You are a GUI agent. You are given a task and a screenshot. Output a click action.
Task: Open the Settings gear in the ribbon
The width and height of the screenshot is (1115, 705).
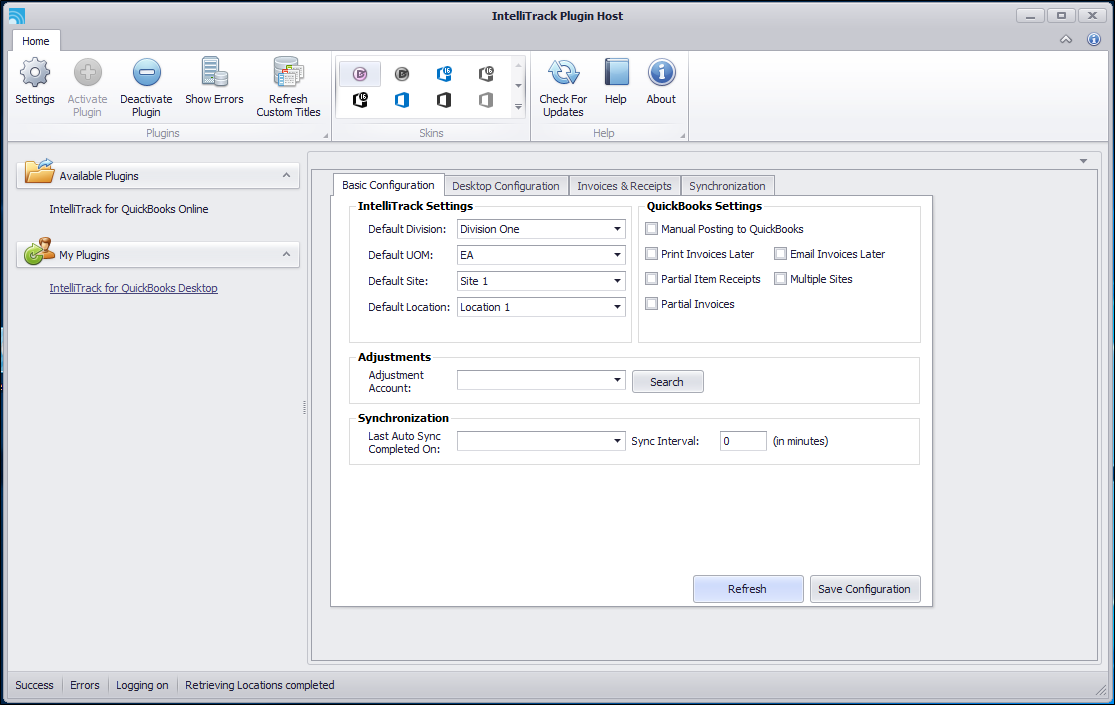(x=35, y=82)
